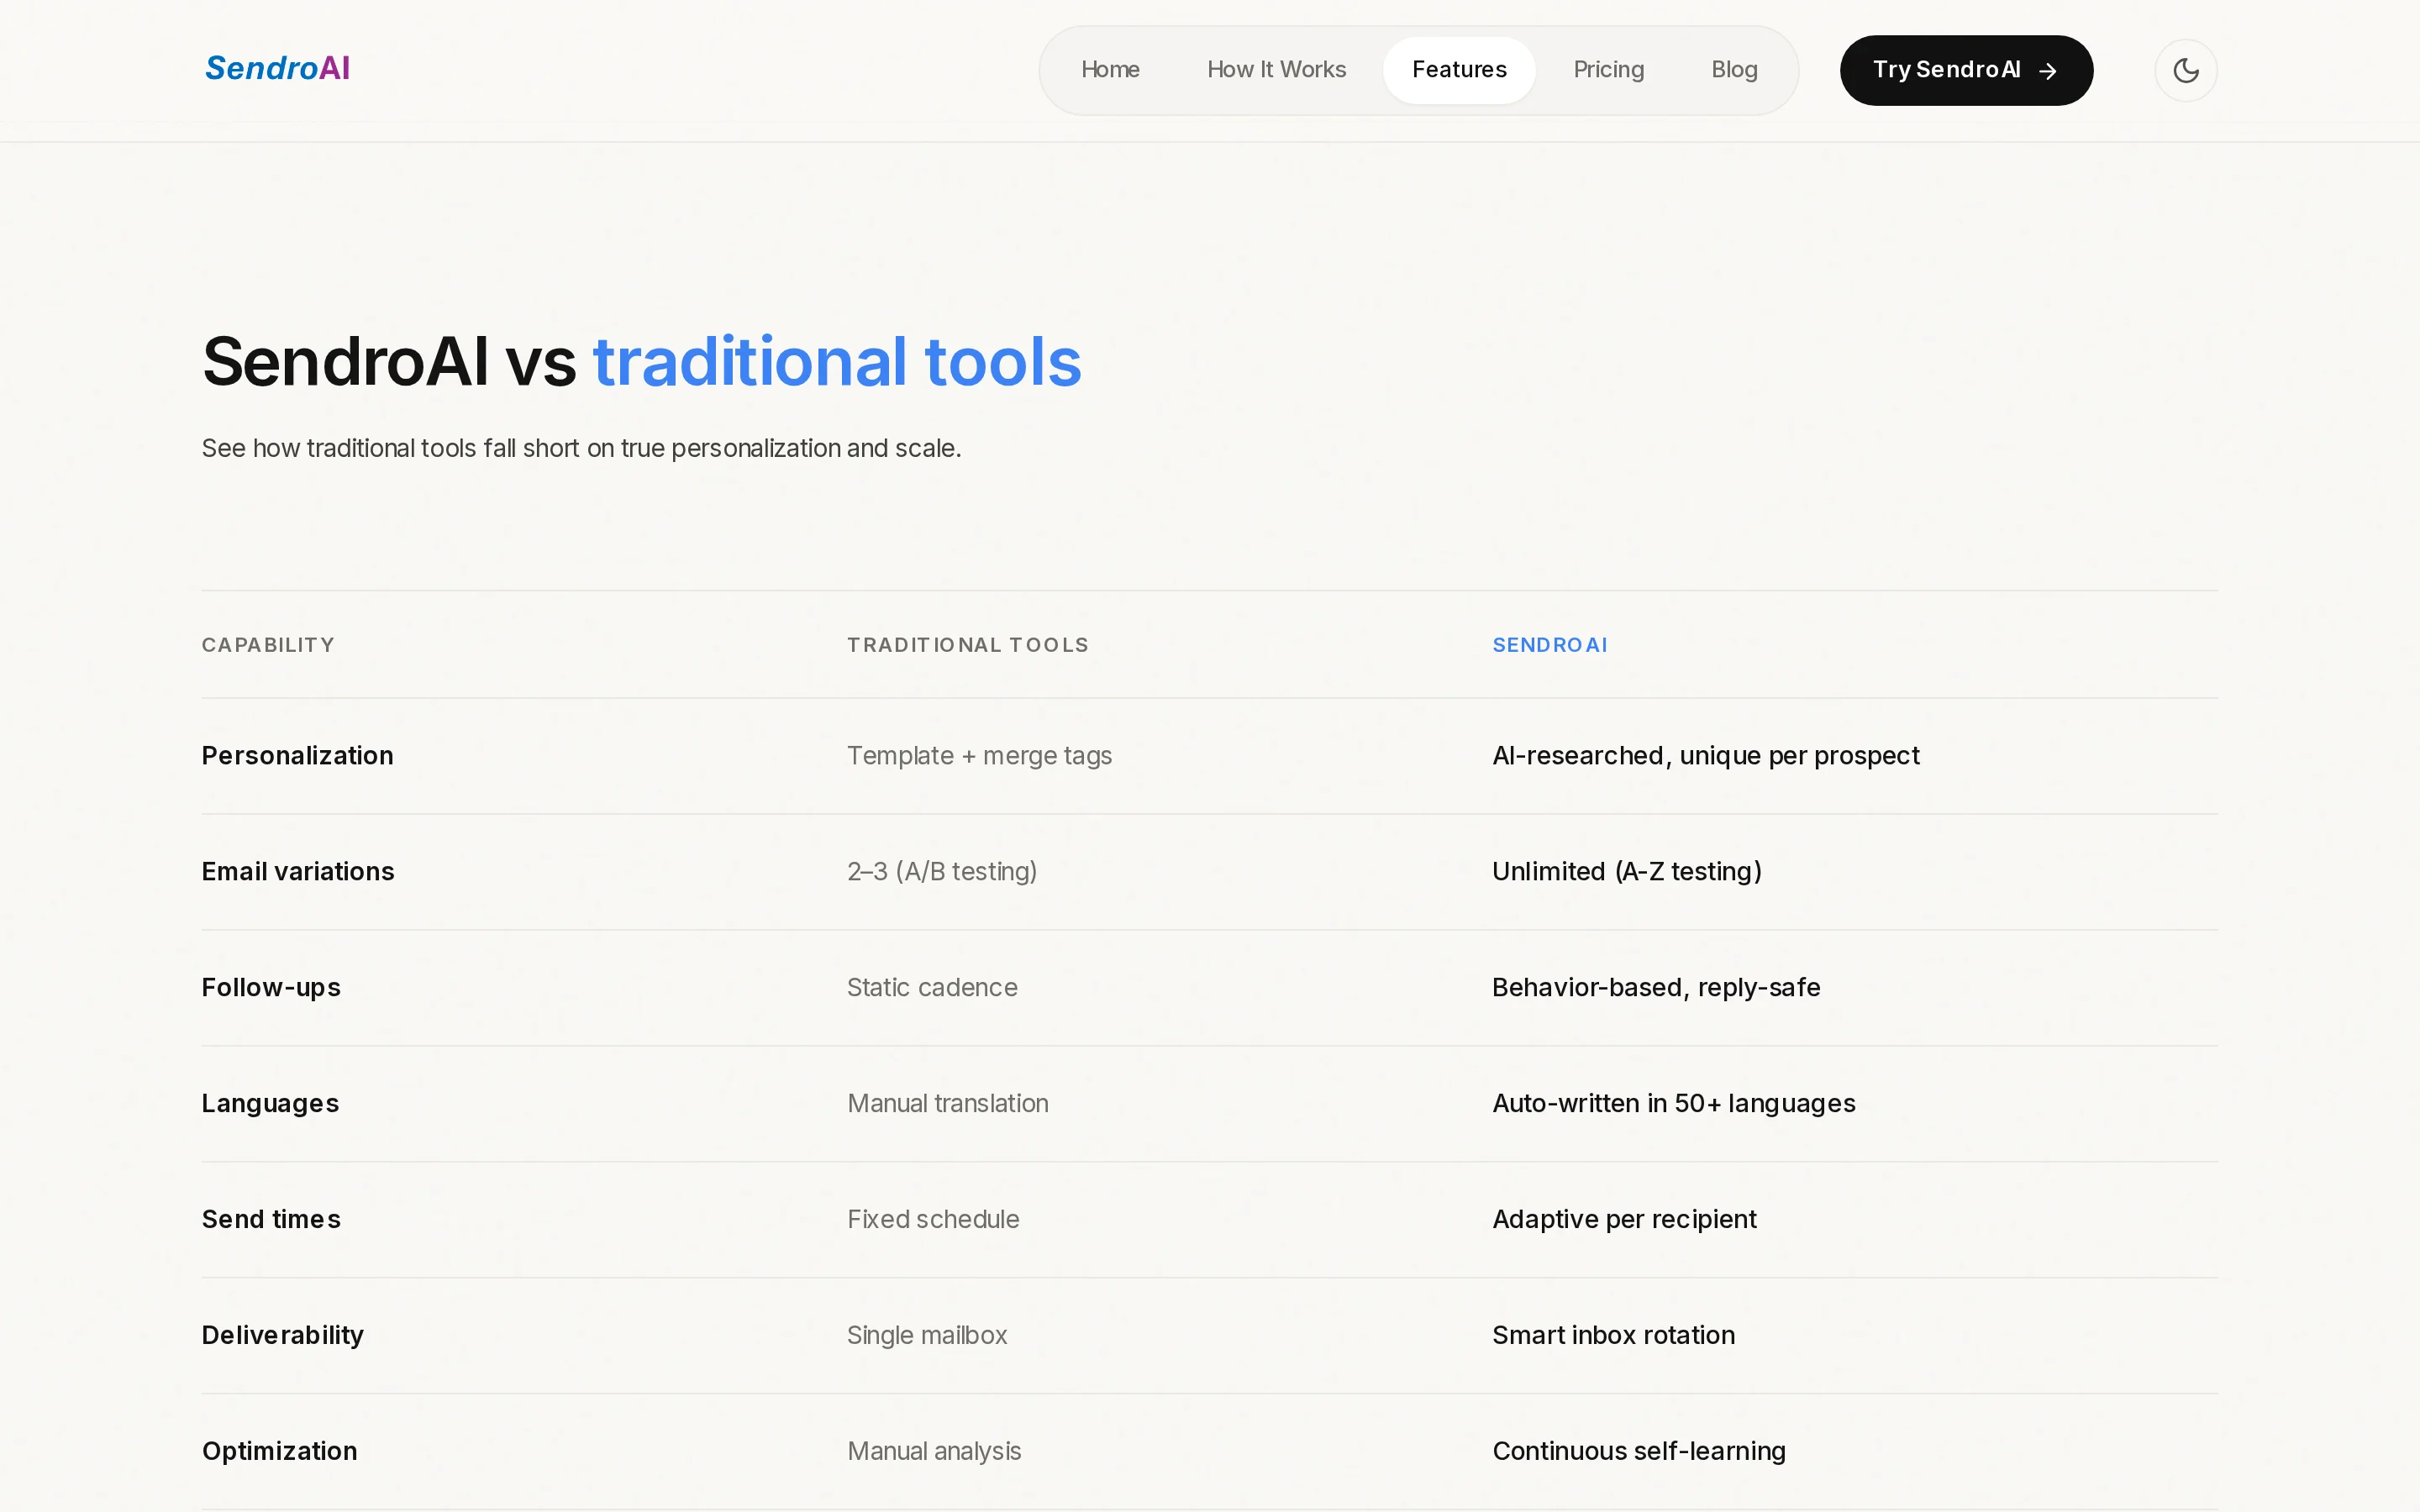Open the Home nav item
This screenshot has width=2420, height=1512.
click(1110, 70)
